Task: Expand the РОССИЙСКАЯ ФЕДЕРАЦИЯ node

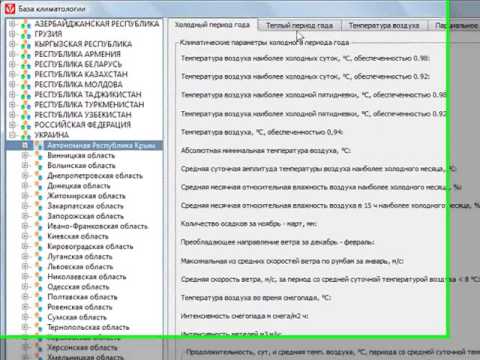Action: tap(12, 125)
